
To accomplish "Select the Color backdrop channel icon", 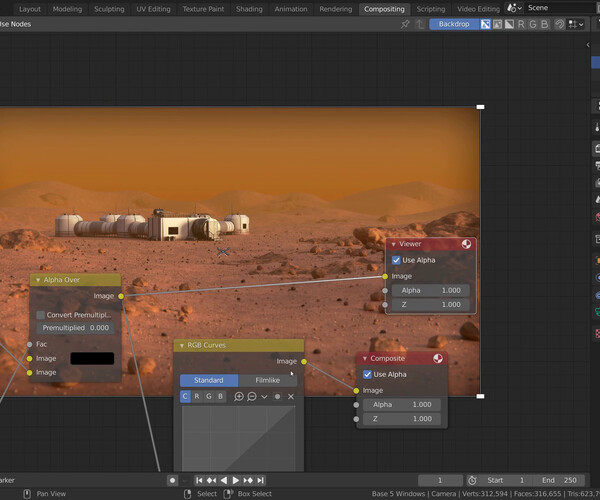I will (x=497, y=24).
